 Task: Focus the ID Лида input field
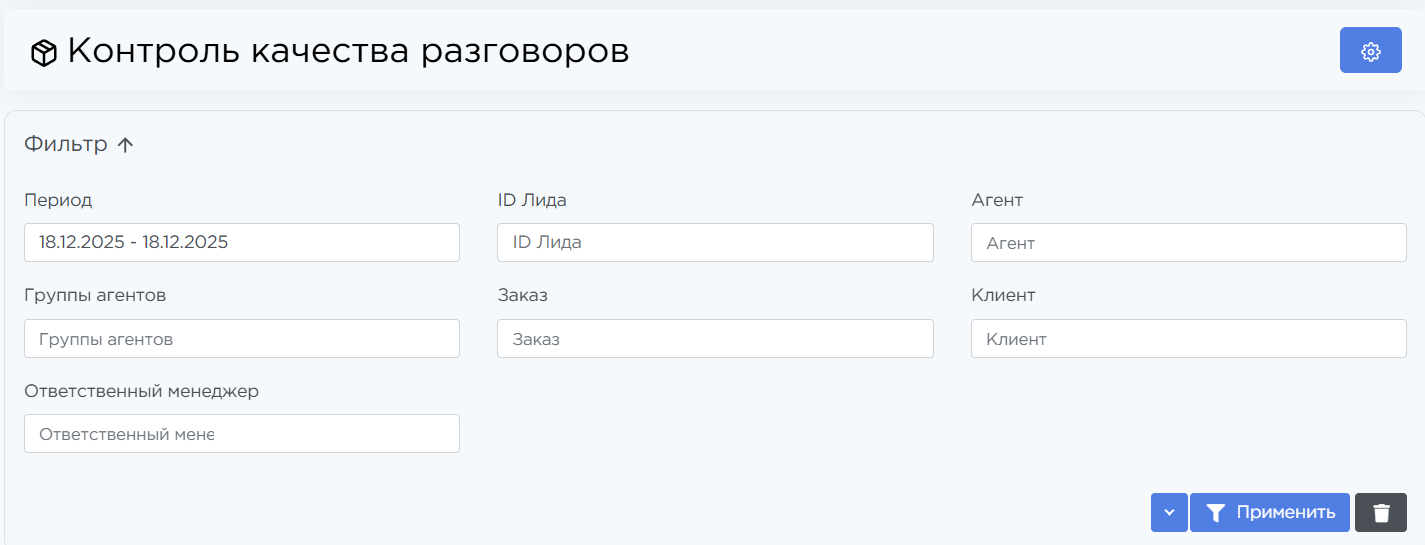714,242
